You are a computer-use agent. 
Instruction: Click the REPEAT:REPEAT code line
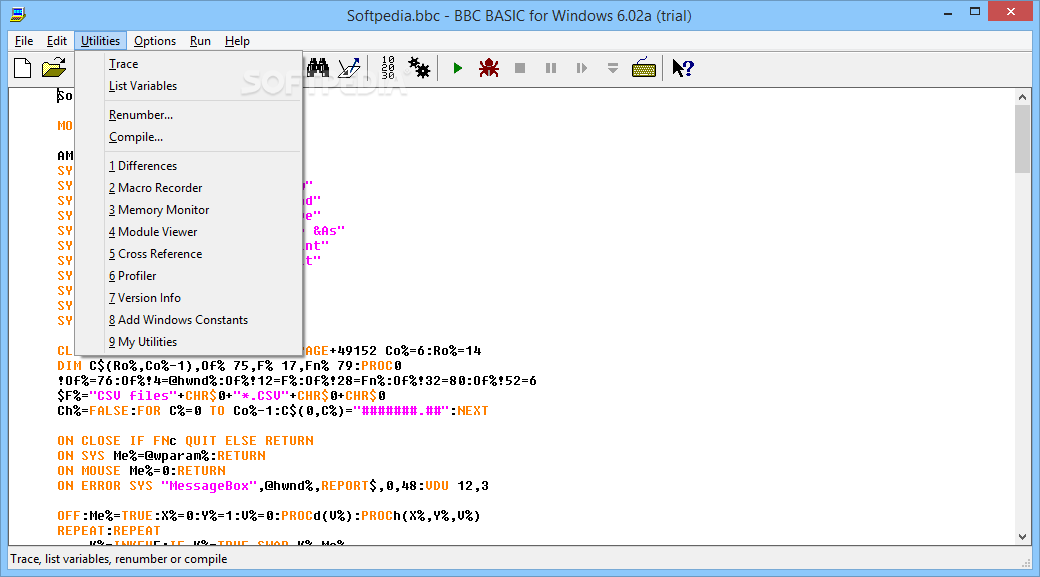109,531
